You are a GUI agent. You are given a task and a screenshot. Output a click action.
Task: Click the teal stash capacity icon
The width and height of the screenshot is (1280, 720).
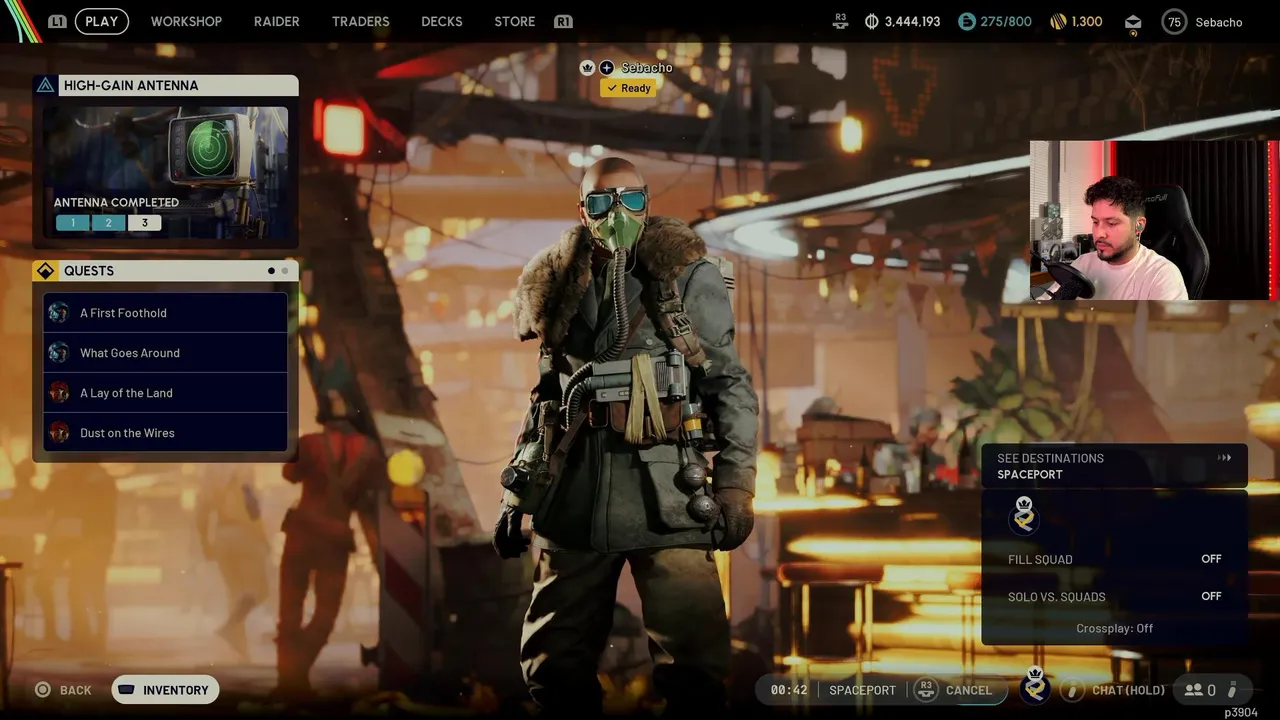pos(966,21)
